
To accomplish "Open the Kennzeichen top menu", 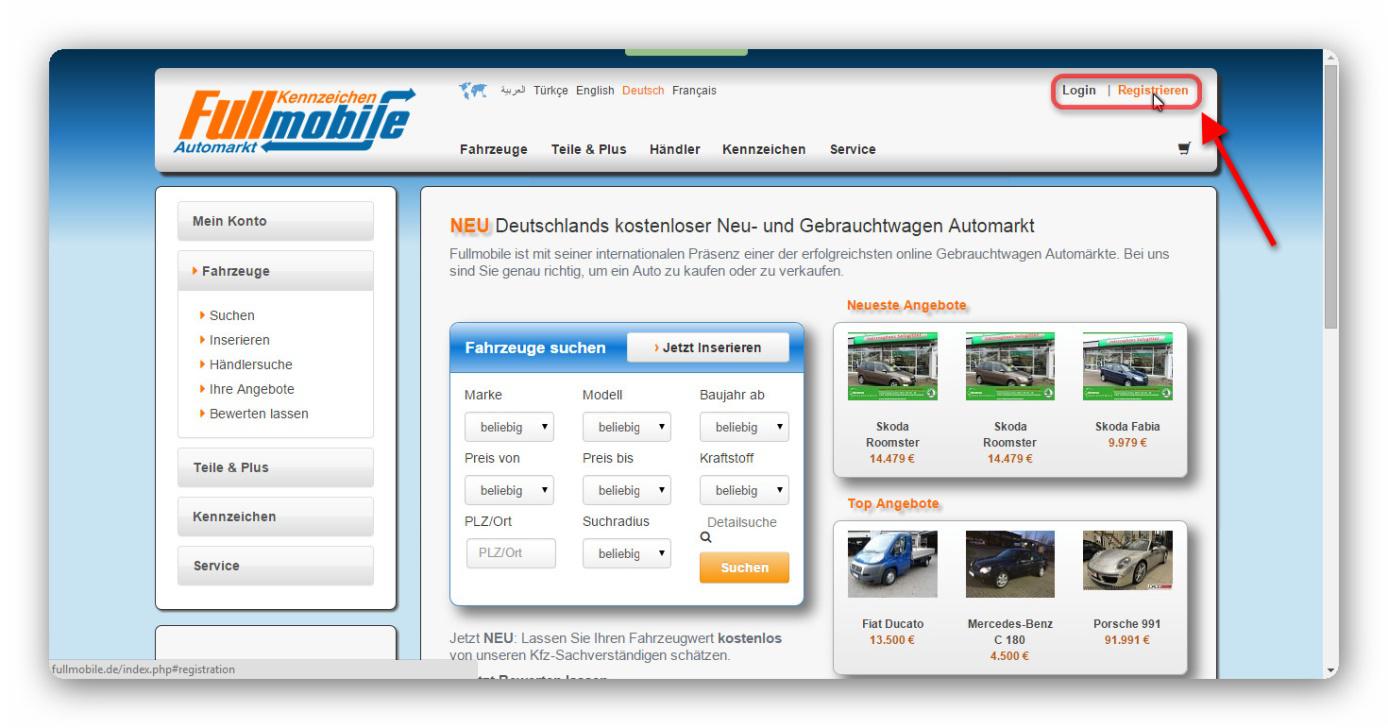I will click(764, 149).
